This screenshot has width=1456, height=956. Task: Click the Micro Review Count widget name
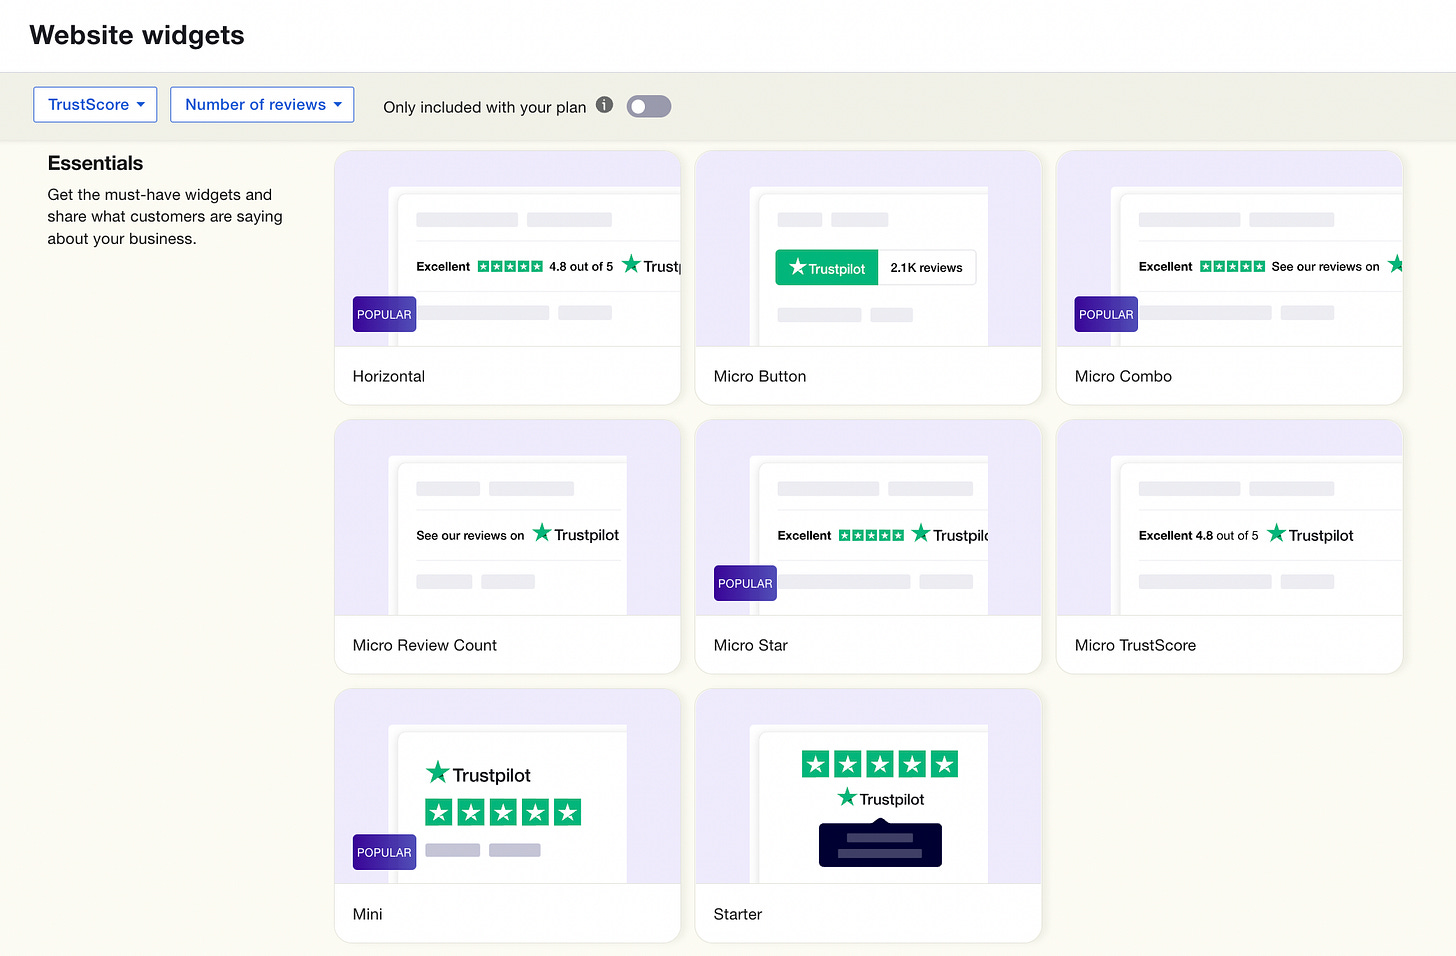pyautogui.click(x=425, y=645)
